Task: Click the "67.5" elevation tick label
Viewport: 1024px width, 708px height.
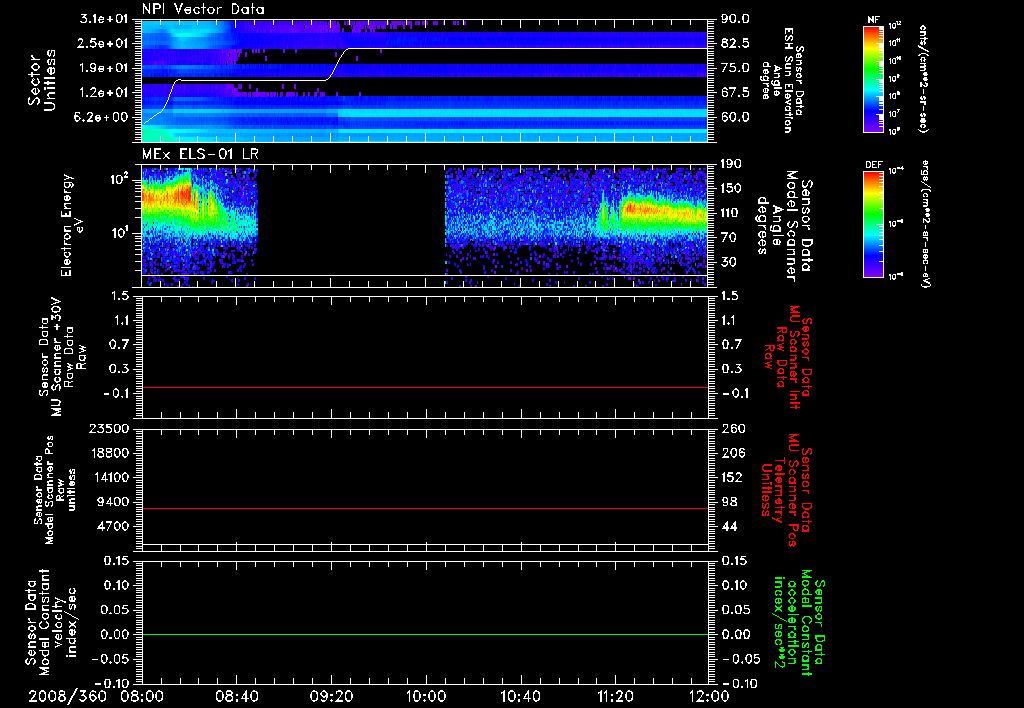Action: [x=735, y=93]
